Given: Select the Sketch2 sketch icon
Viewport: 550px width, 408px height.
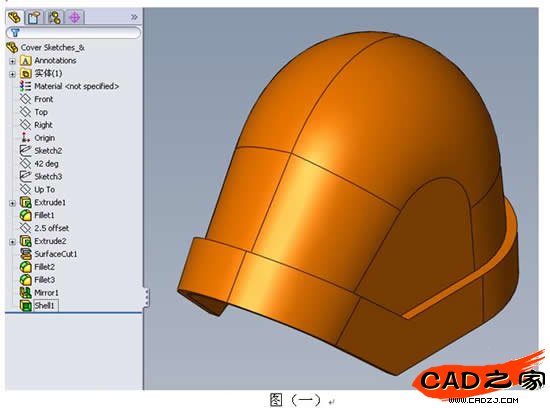Looking at the screenshot, I should 25,151.
